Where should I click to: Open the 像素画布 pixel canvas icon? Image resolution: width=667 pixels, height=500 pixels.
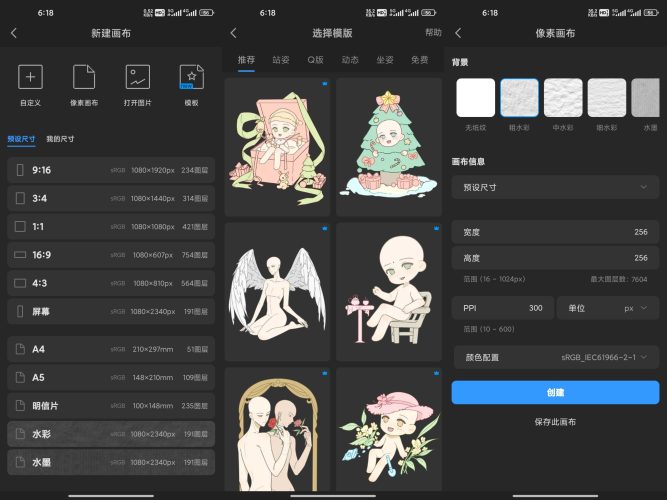(84, 77)
